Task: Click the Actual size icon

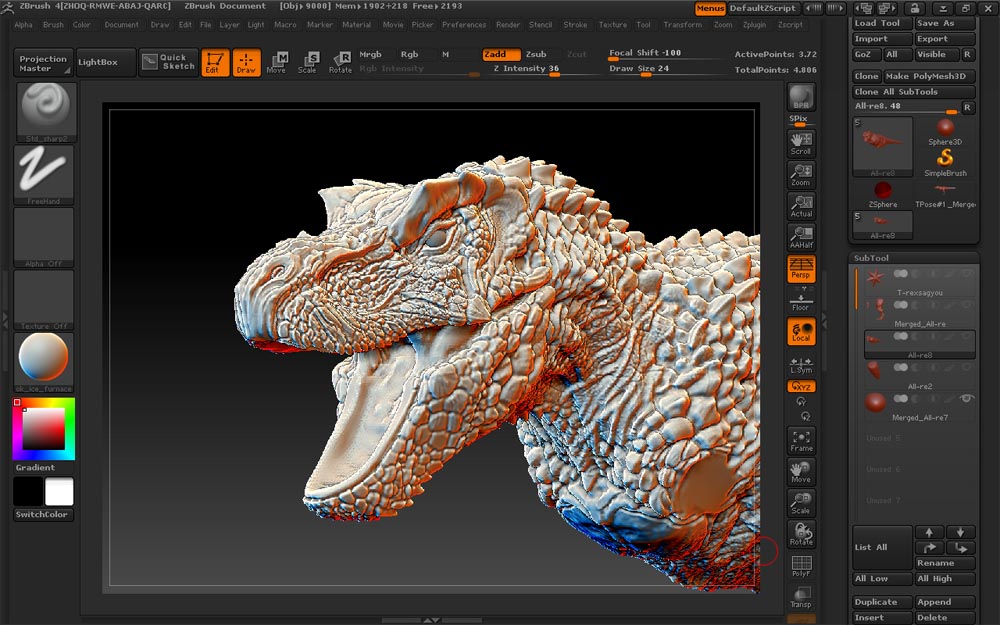Action: pos(801,206)
